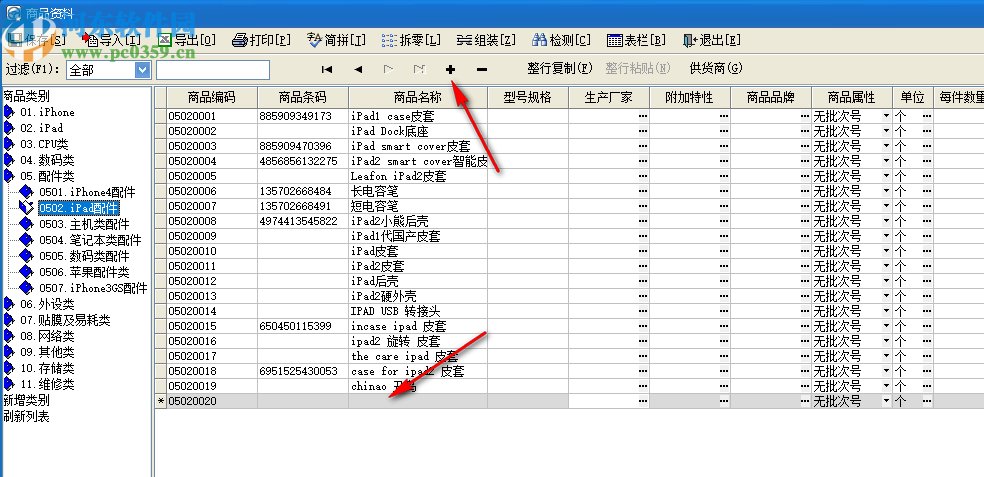
Task: Click the filter text input field
Action: pyautogui.click(x=213, y=70)
